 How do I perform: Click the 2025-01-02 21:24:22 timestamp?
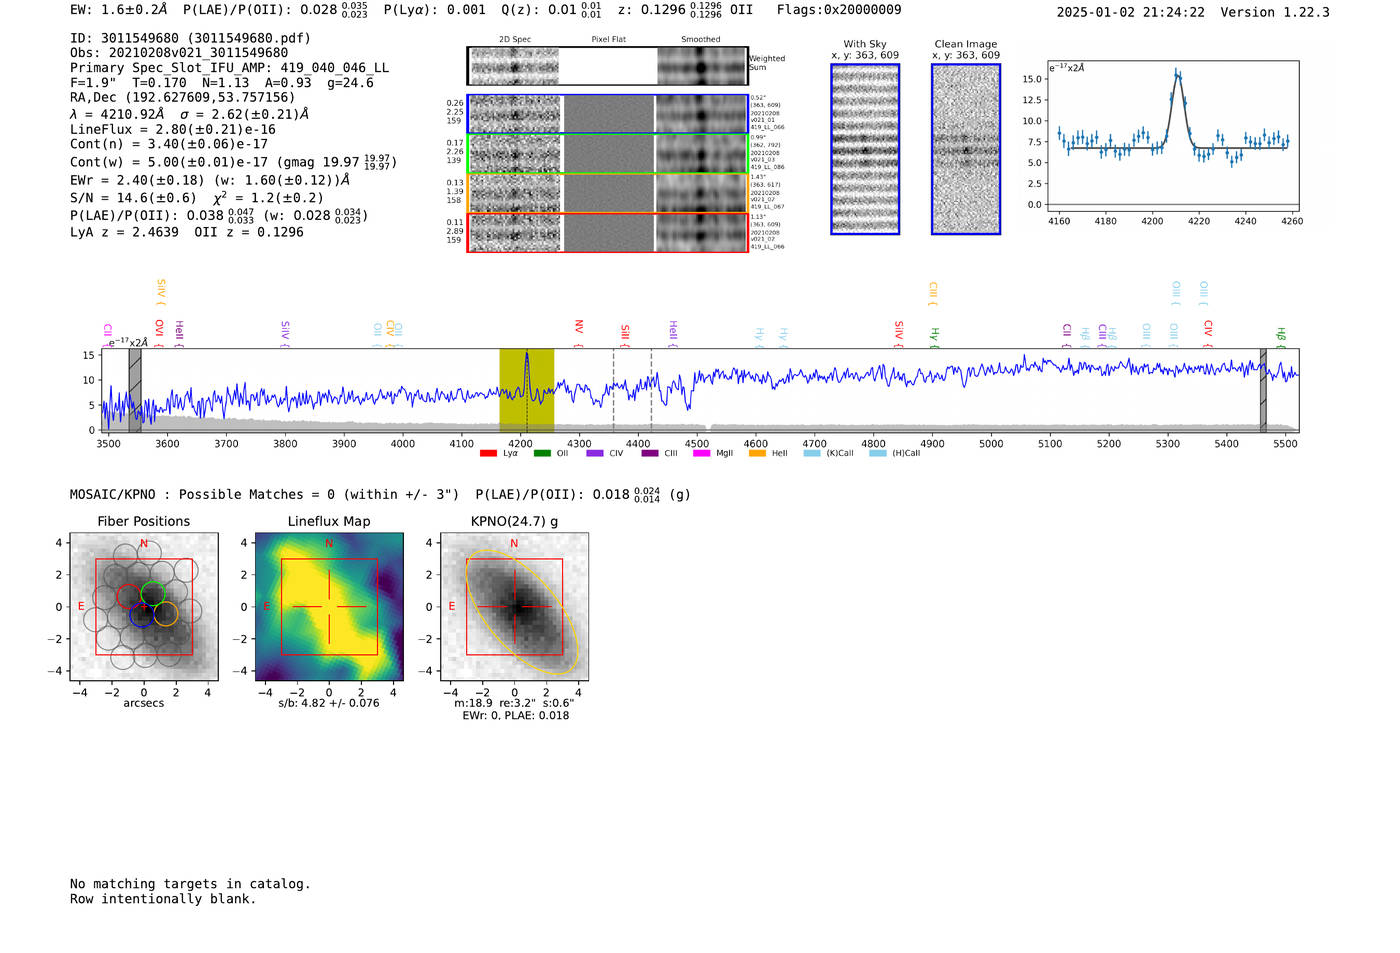pyautogui.click(x=1131, y=13)
